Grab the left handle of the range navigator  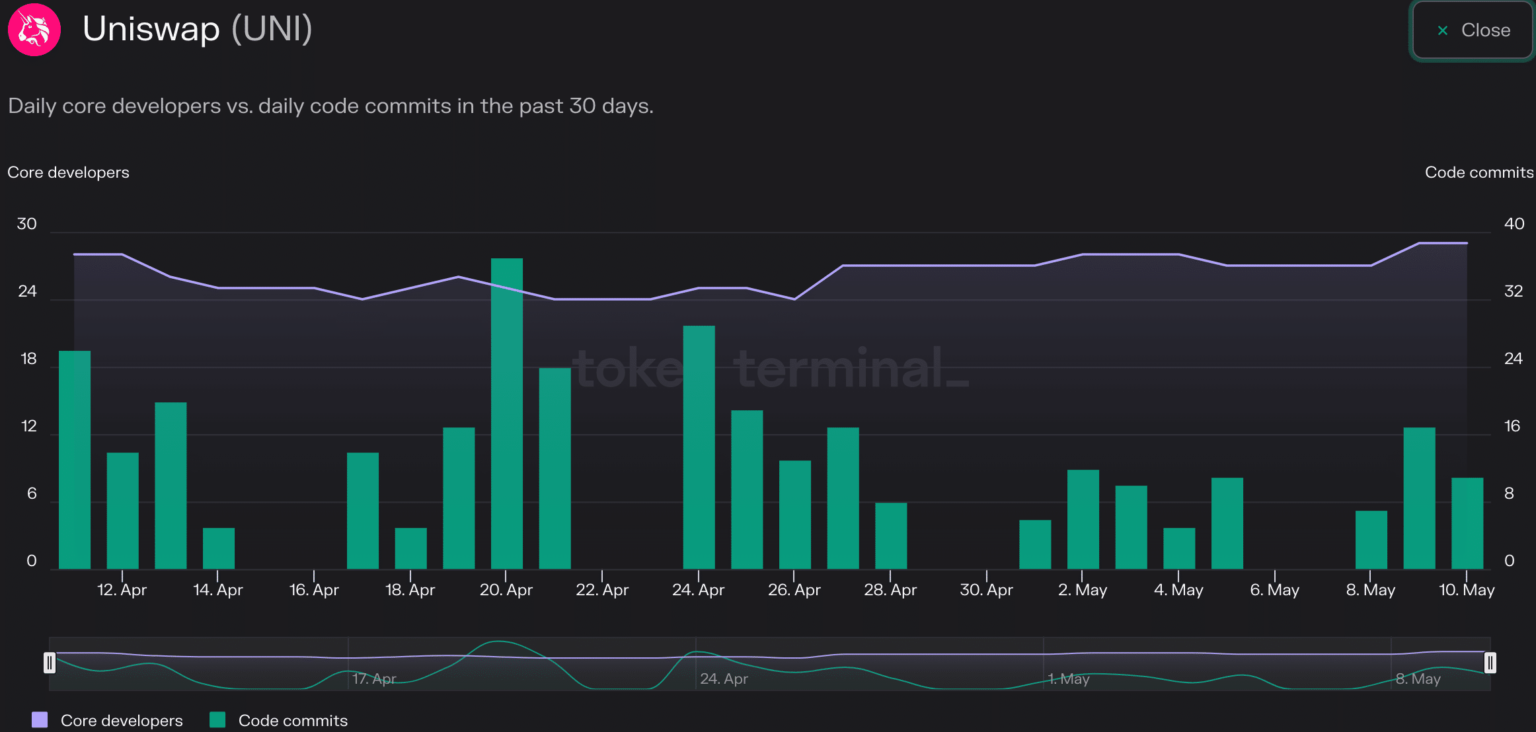tap(49, 662)
